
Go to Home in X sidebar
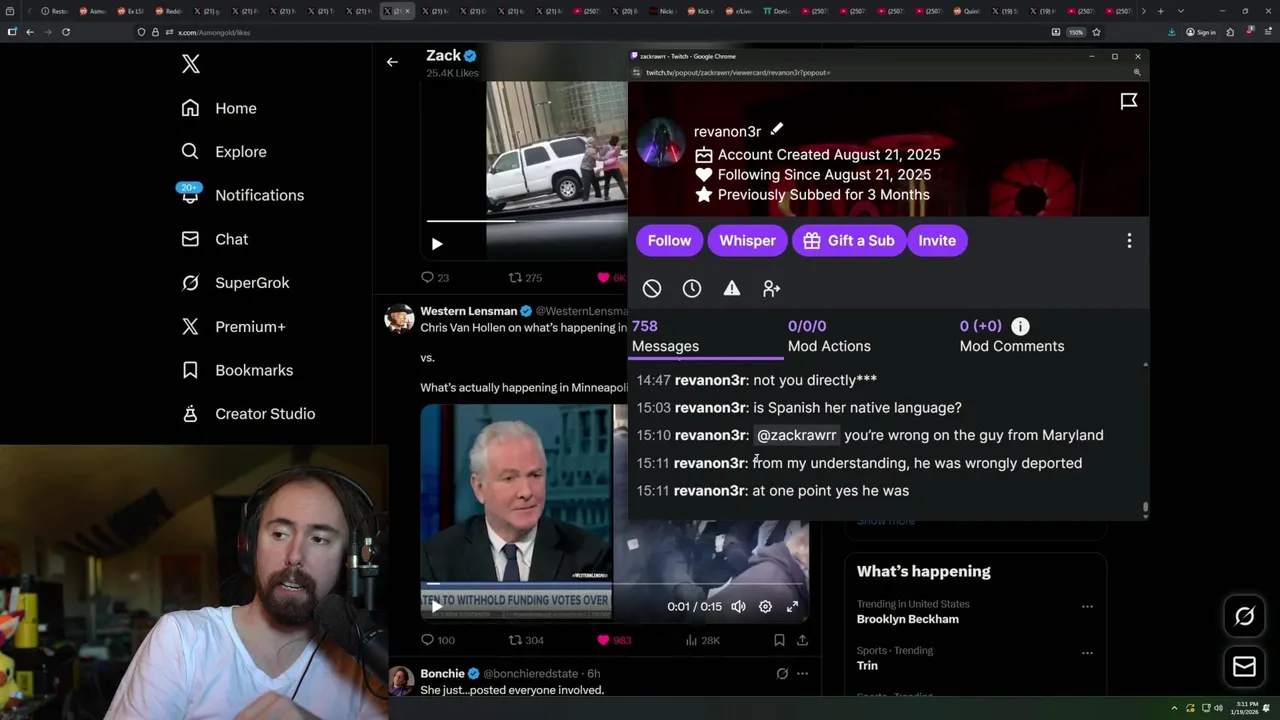pos(219,108)
